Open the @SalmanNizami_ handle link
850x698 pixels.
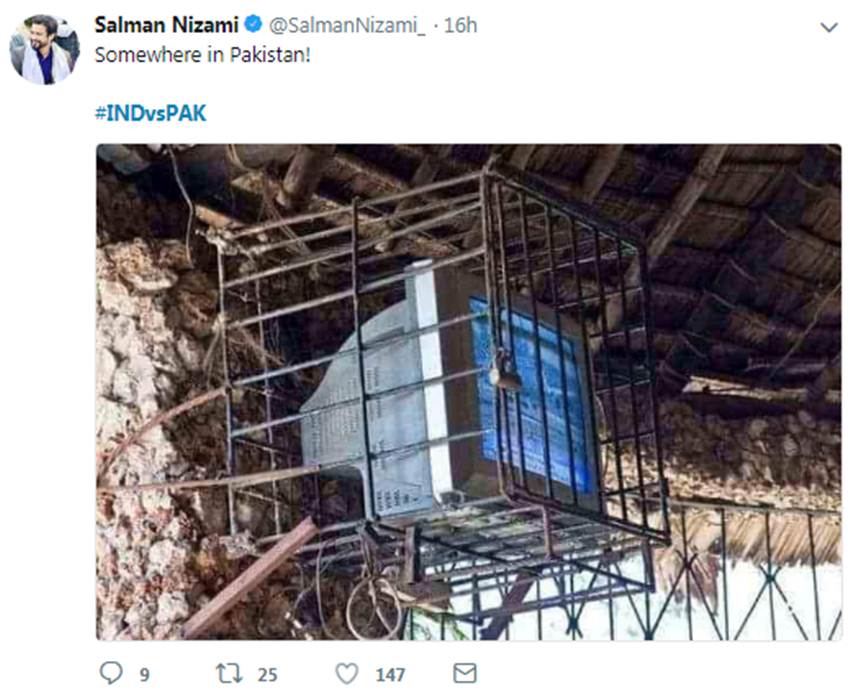coord(346,26)
